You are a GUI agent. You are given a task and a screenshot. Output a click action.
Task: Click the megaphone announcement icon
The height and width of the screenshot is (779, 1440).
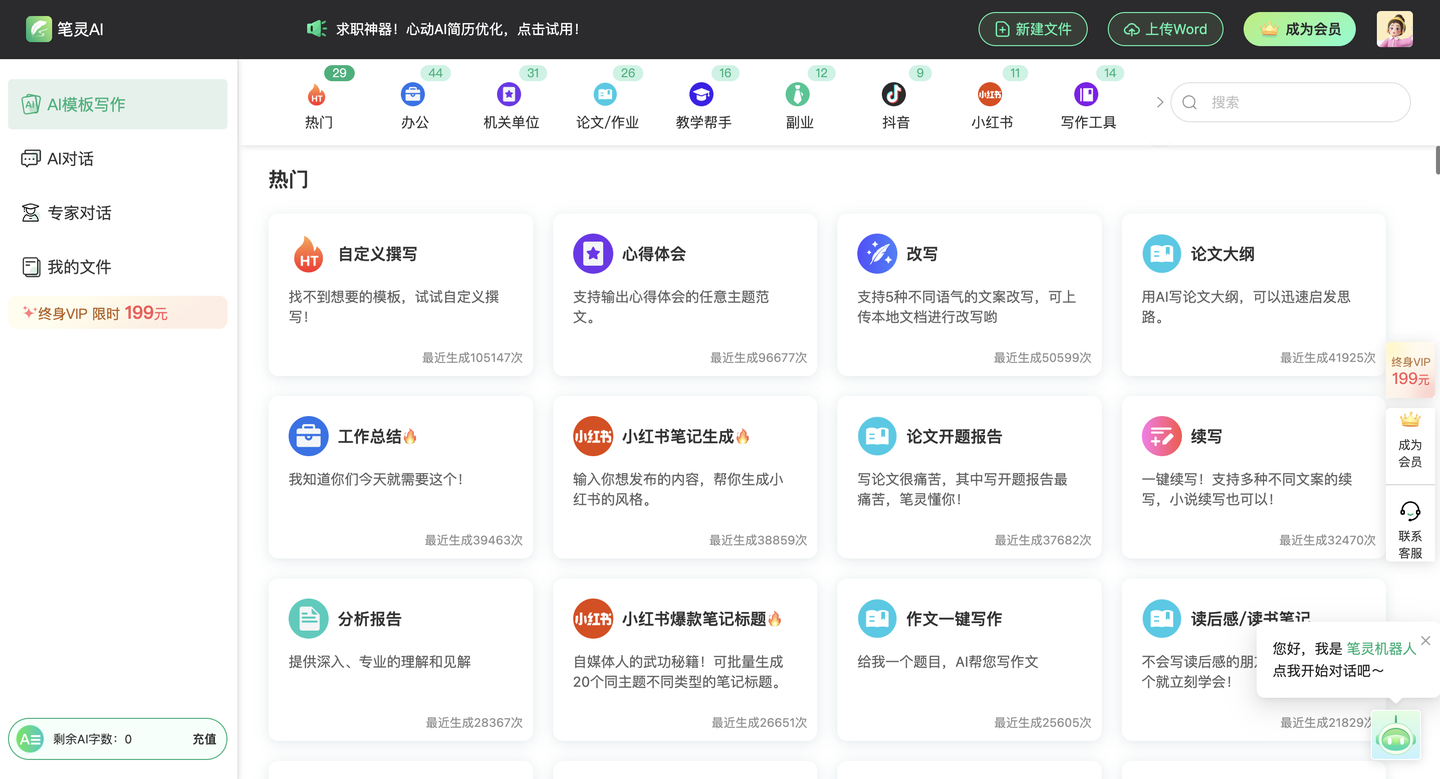pyautogui.click(x=317, y=29)
